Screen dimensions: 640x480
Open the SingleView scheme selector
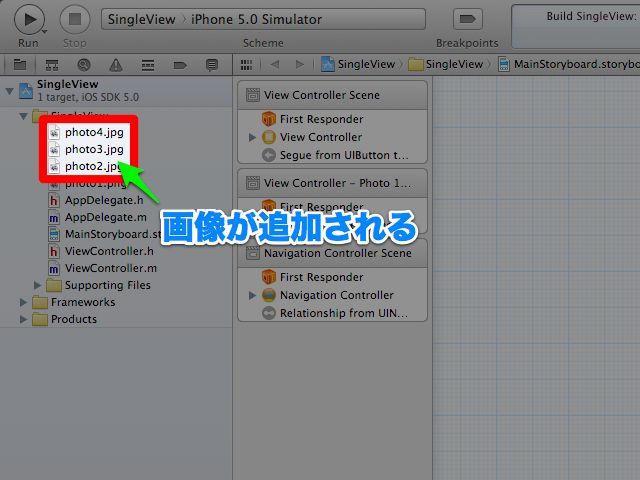(x=263, y=19)
